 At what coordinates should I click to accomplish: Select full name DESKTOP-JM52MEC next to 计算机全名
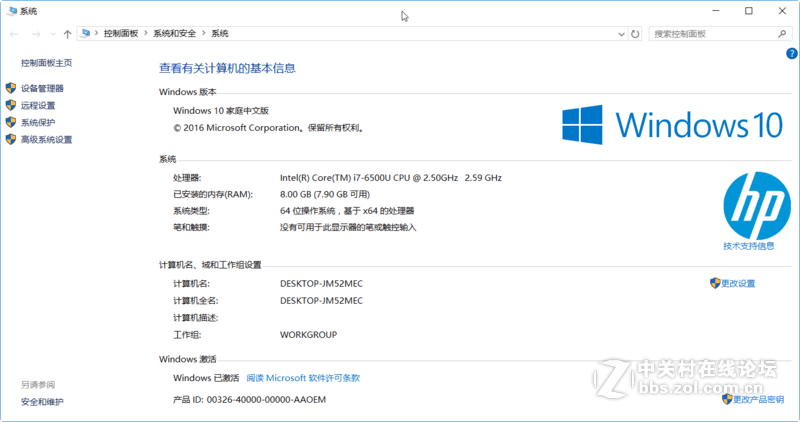click(321, 301)
